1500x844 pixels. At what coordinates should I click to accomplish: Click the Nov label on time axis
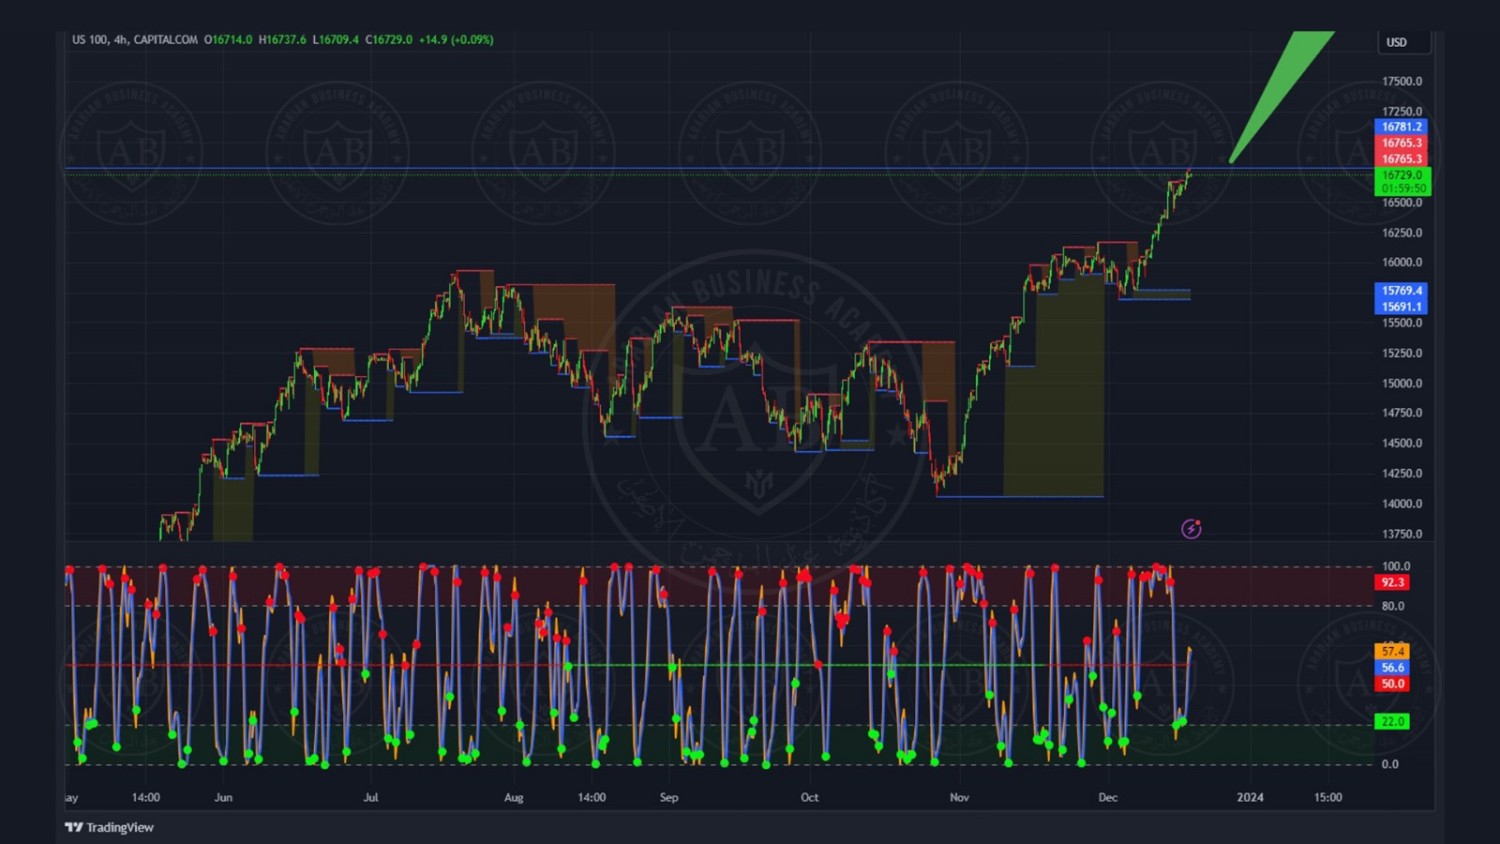click(959, 797)
